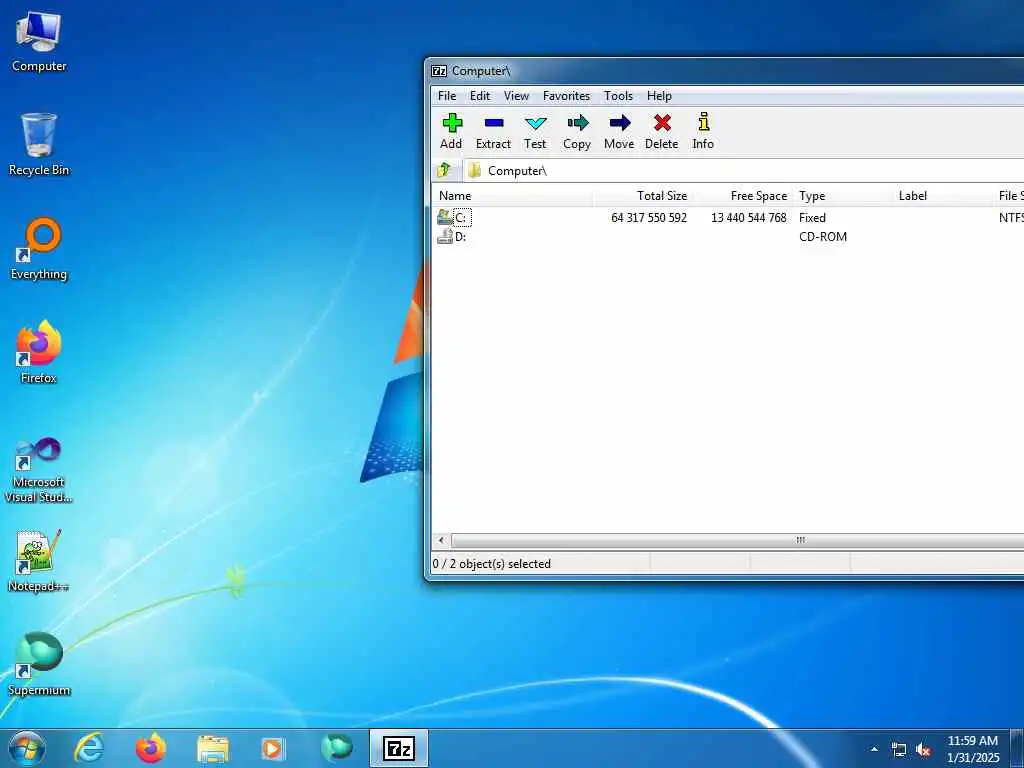Image resolution: width=1024 pixels, height=768 pixels.
Task: Click the red Delete toolbar icon
Action: [x=662, y=131]
